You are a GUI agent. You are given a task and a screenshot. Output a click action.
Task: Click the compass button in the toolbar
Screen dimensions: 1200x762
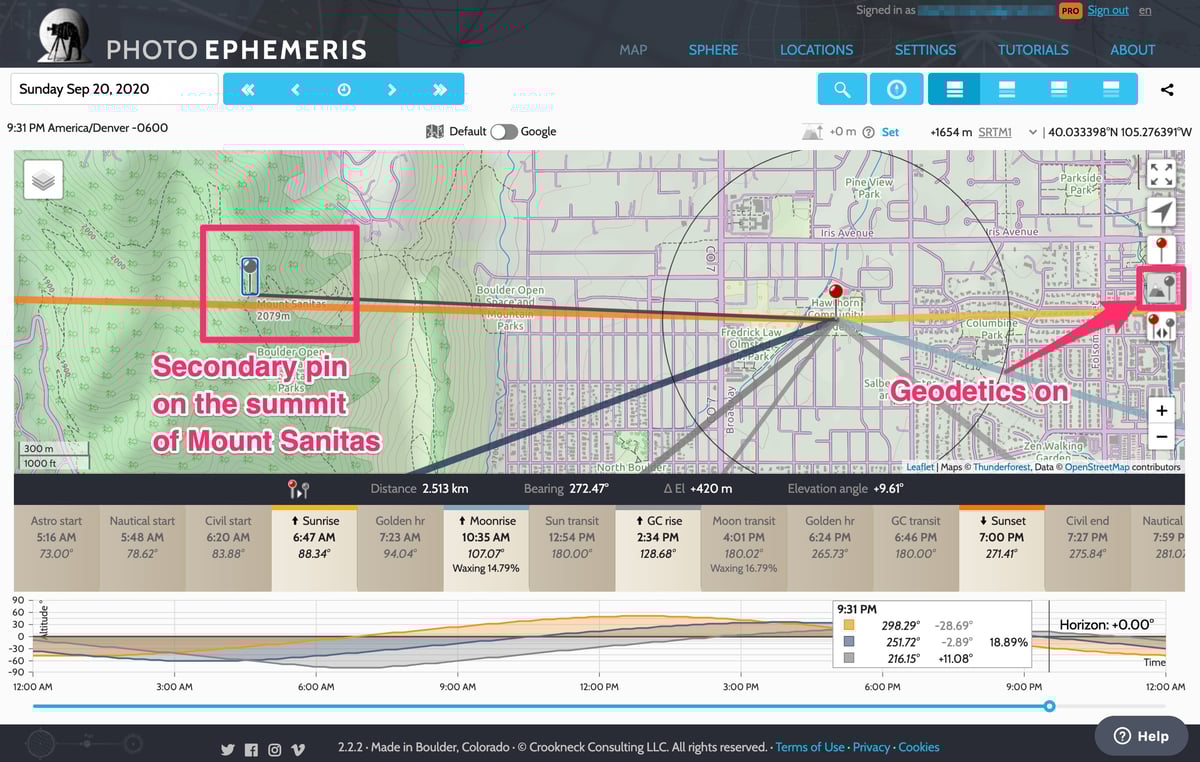click(896, 89)
